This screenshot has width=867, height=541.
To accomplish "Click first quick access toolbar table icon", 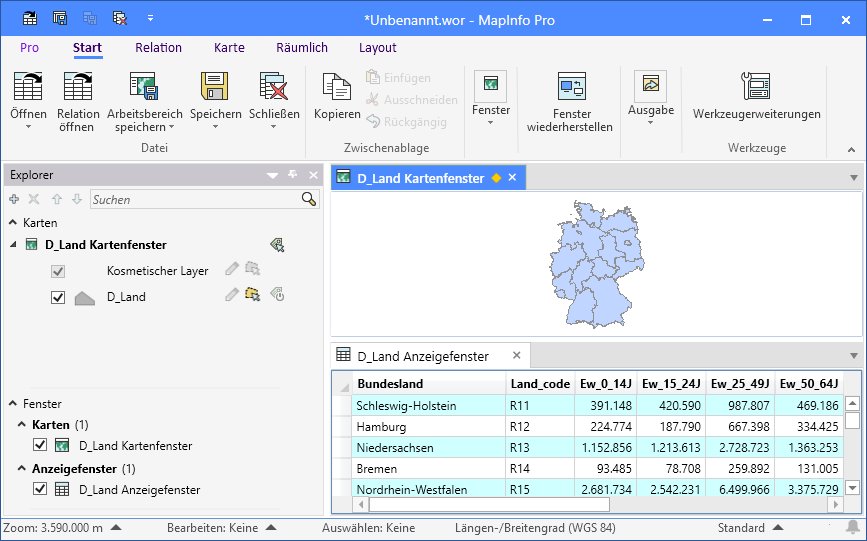I will [x=30, y=18].
